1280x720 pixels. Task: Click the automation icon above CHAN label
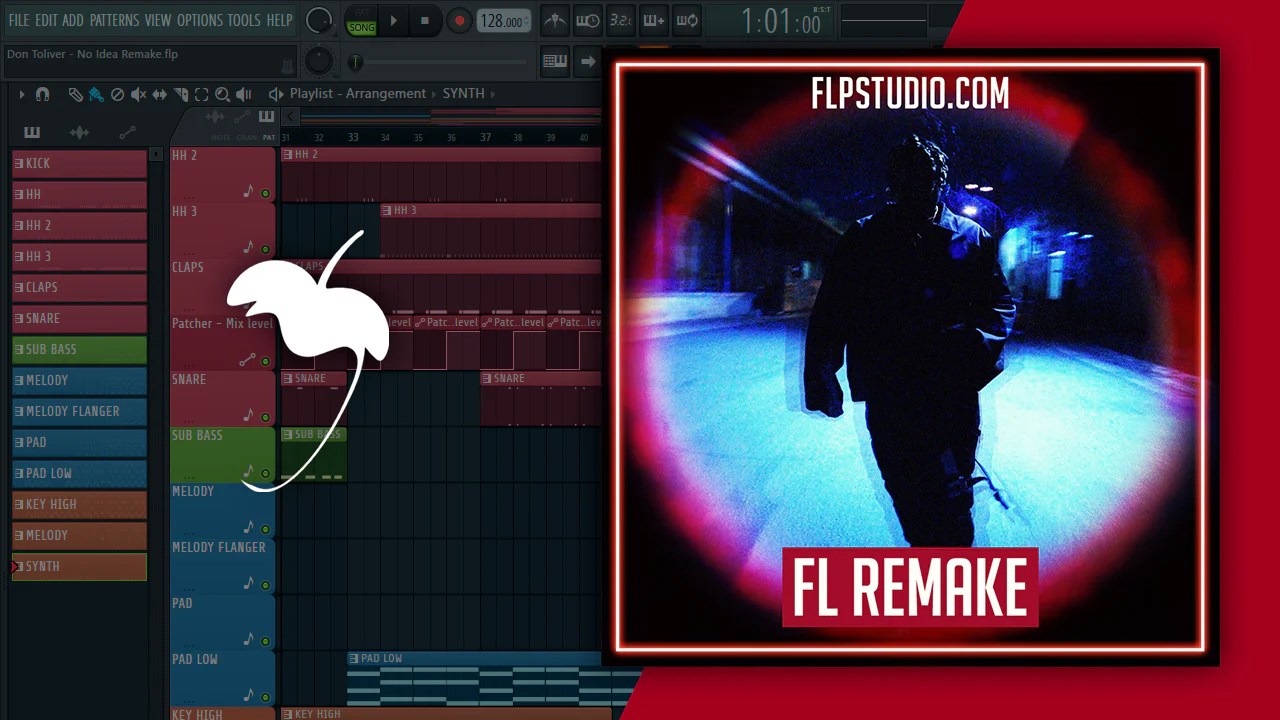click(x=242, y=117)
